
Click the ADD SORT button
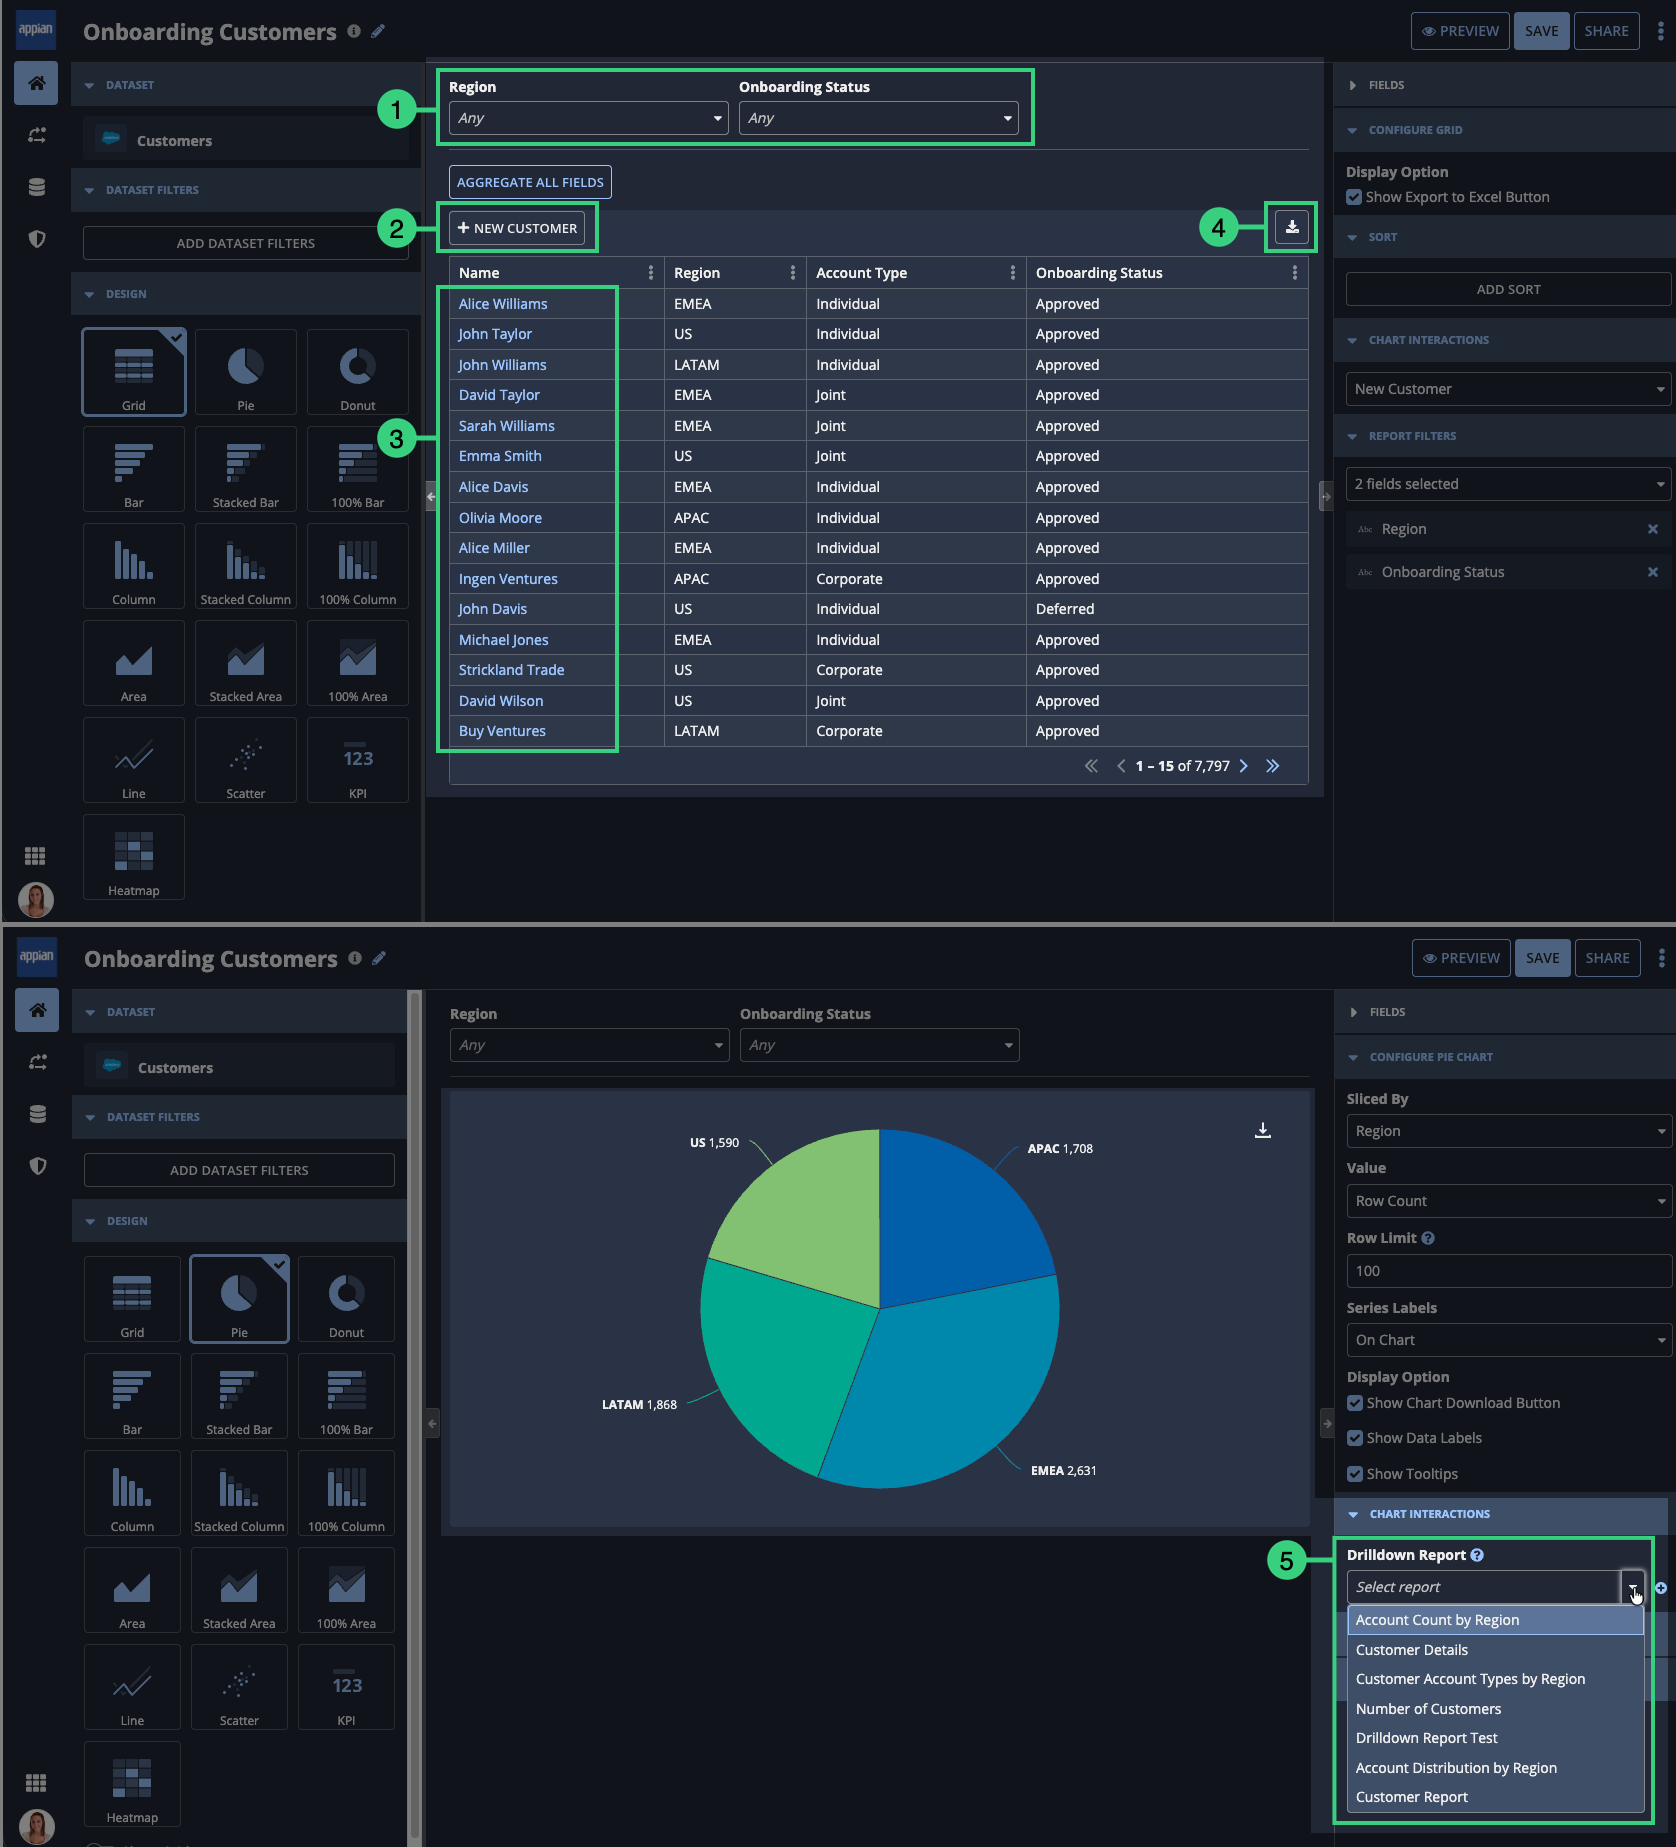(x=1508, y=289)
